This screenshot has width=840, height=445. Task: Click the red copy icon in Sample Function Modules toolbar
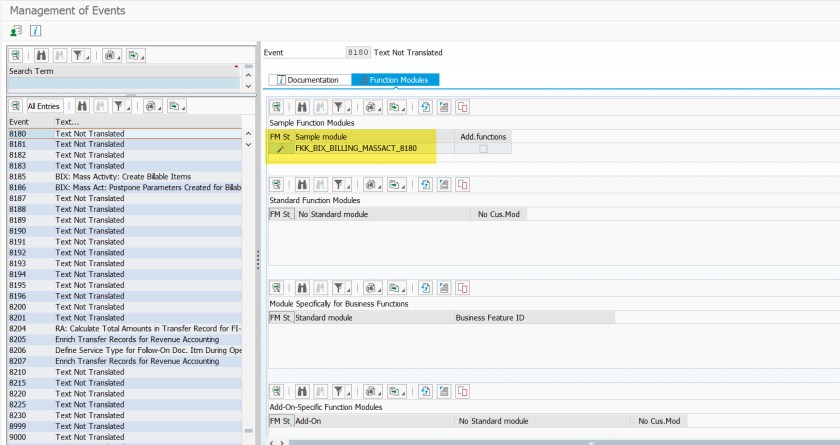(x=462, y=106)
